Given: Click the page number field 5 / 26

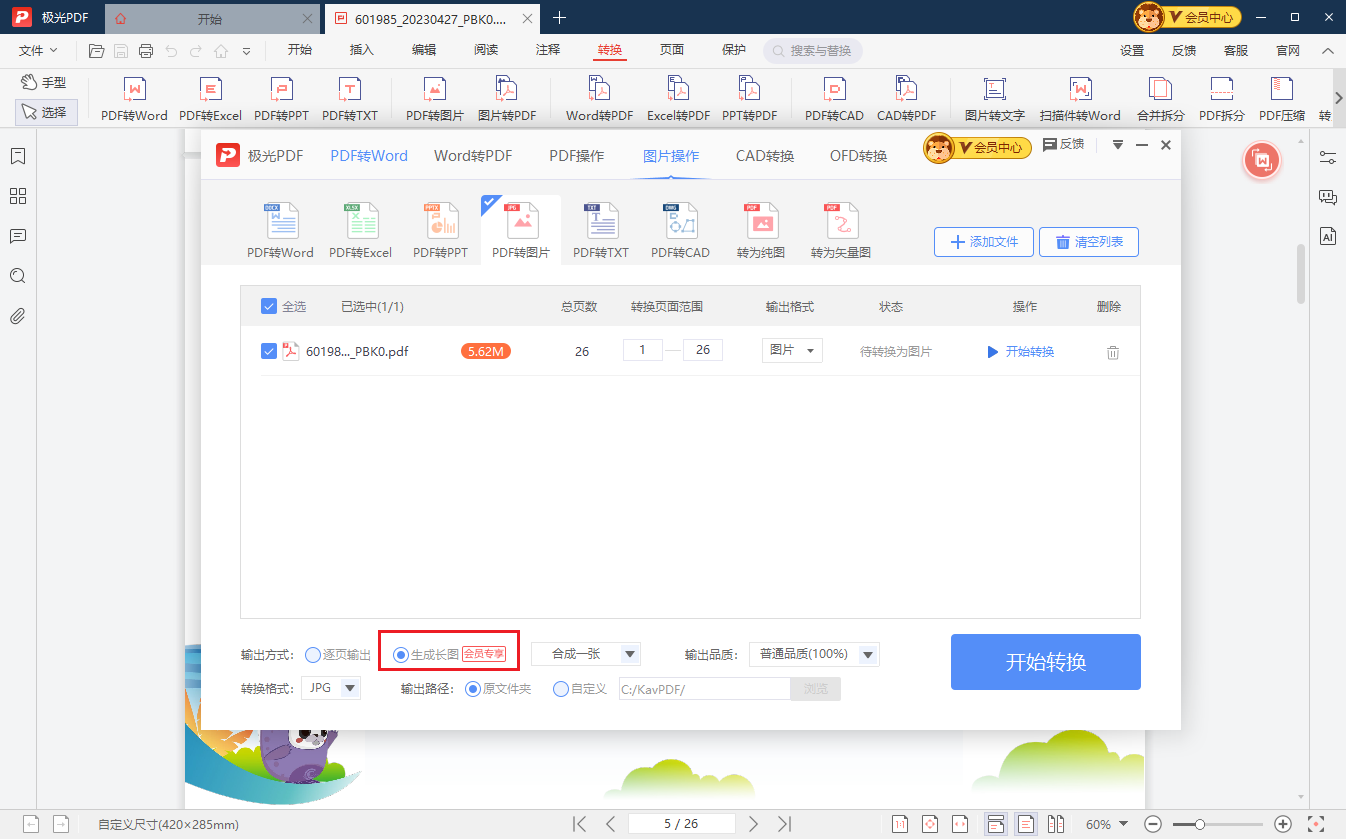Looking at the screenshot, I should coord(681,824).
